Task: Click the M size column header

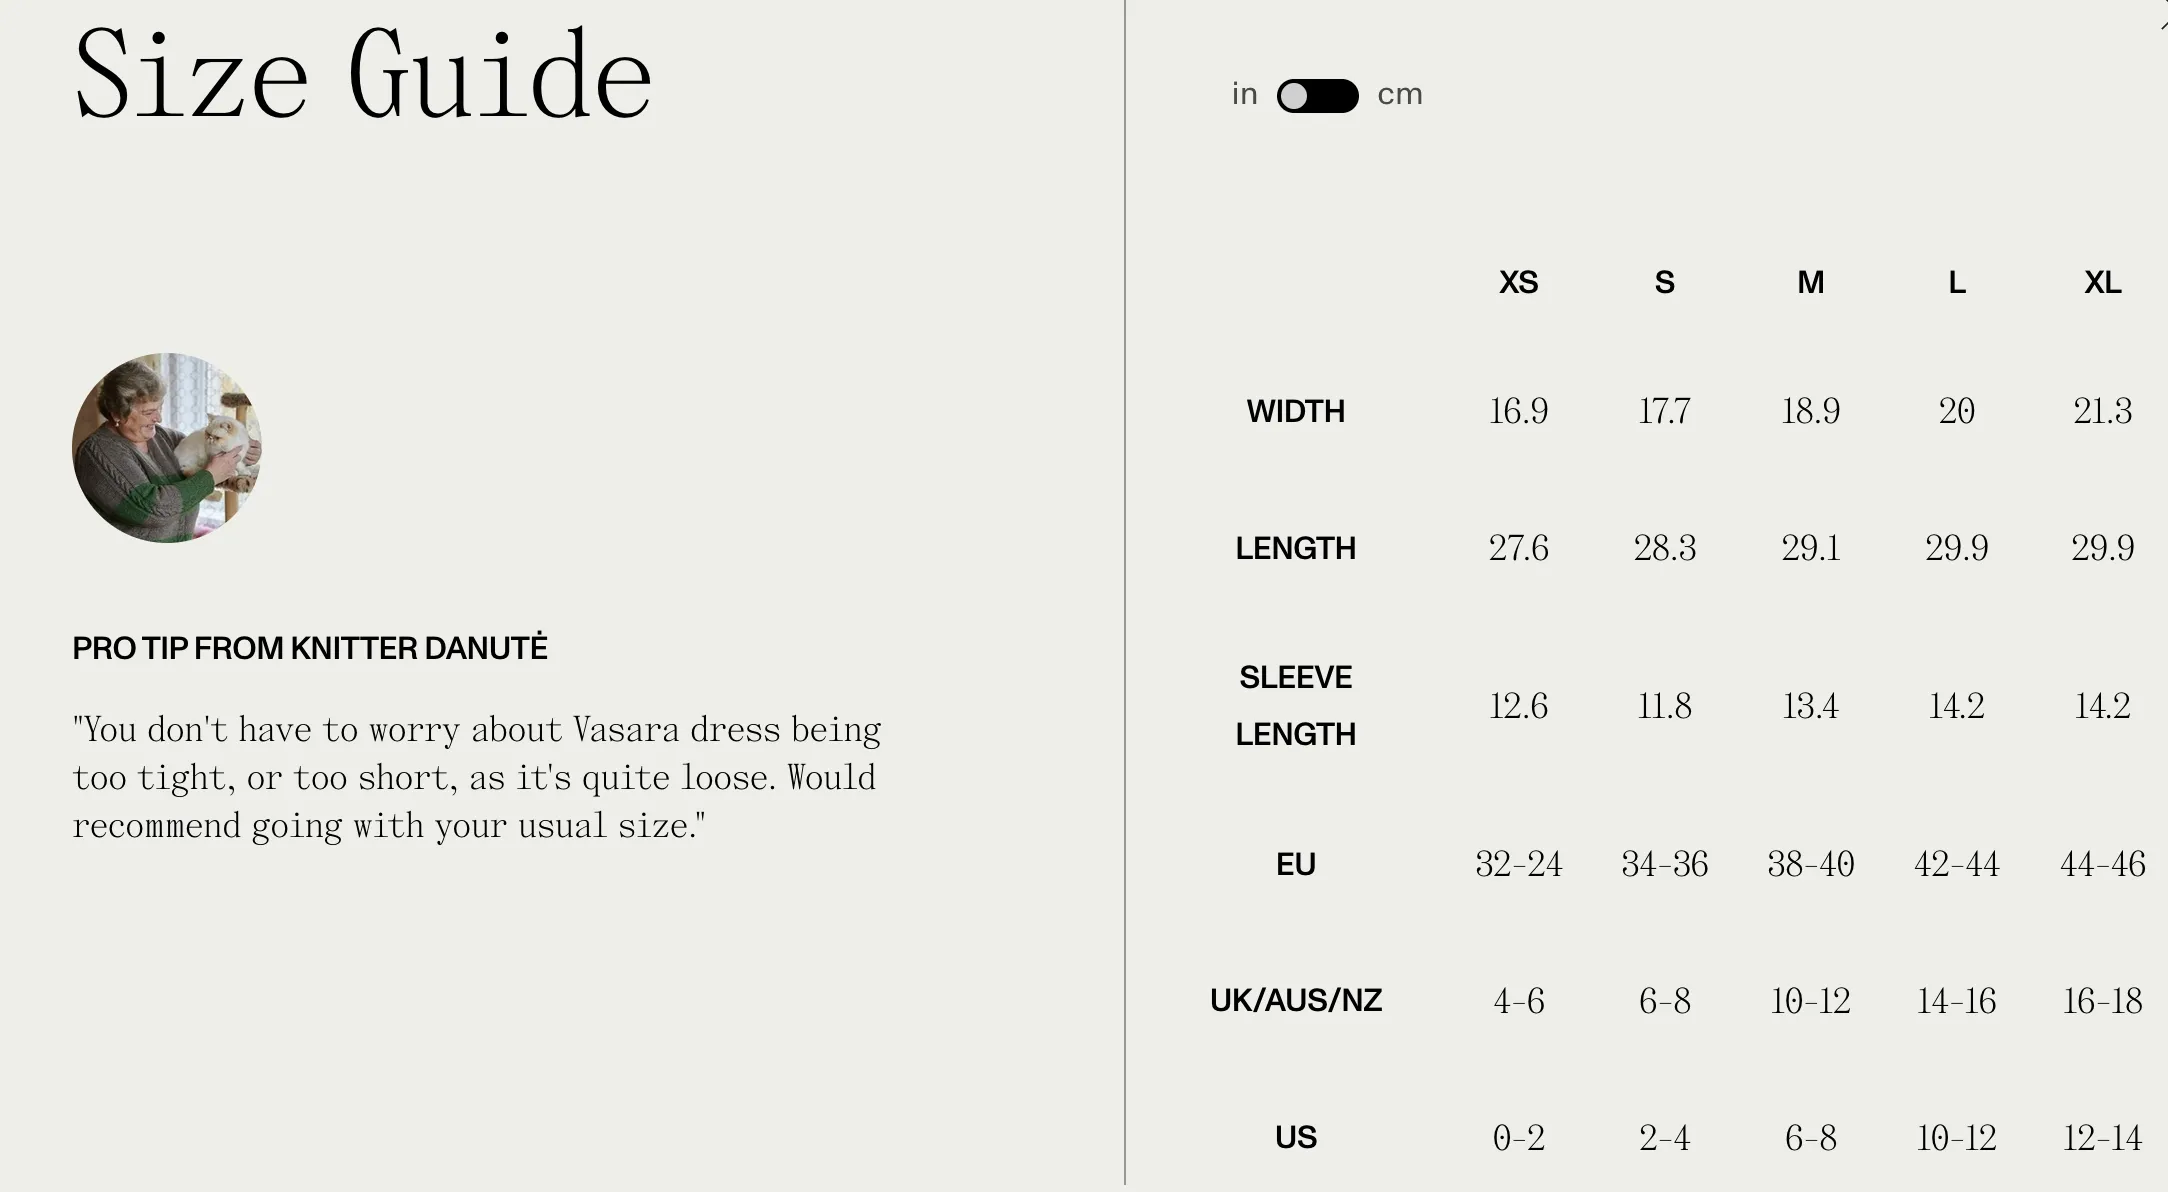Action: (1810, 282)
